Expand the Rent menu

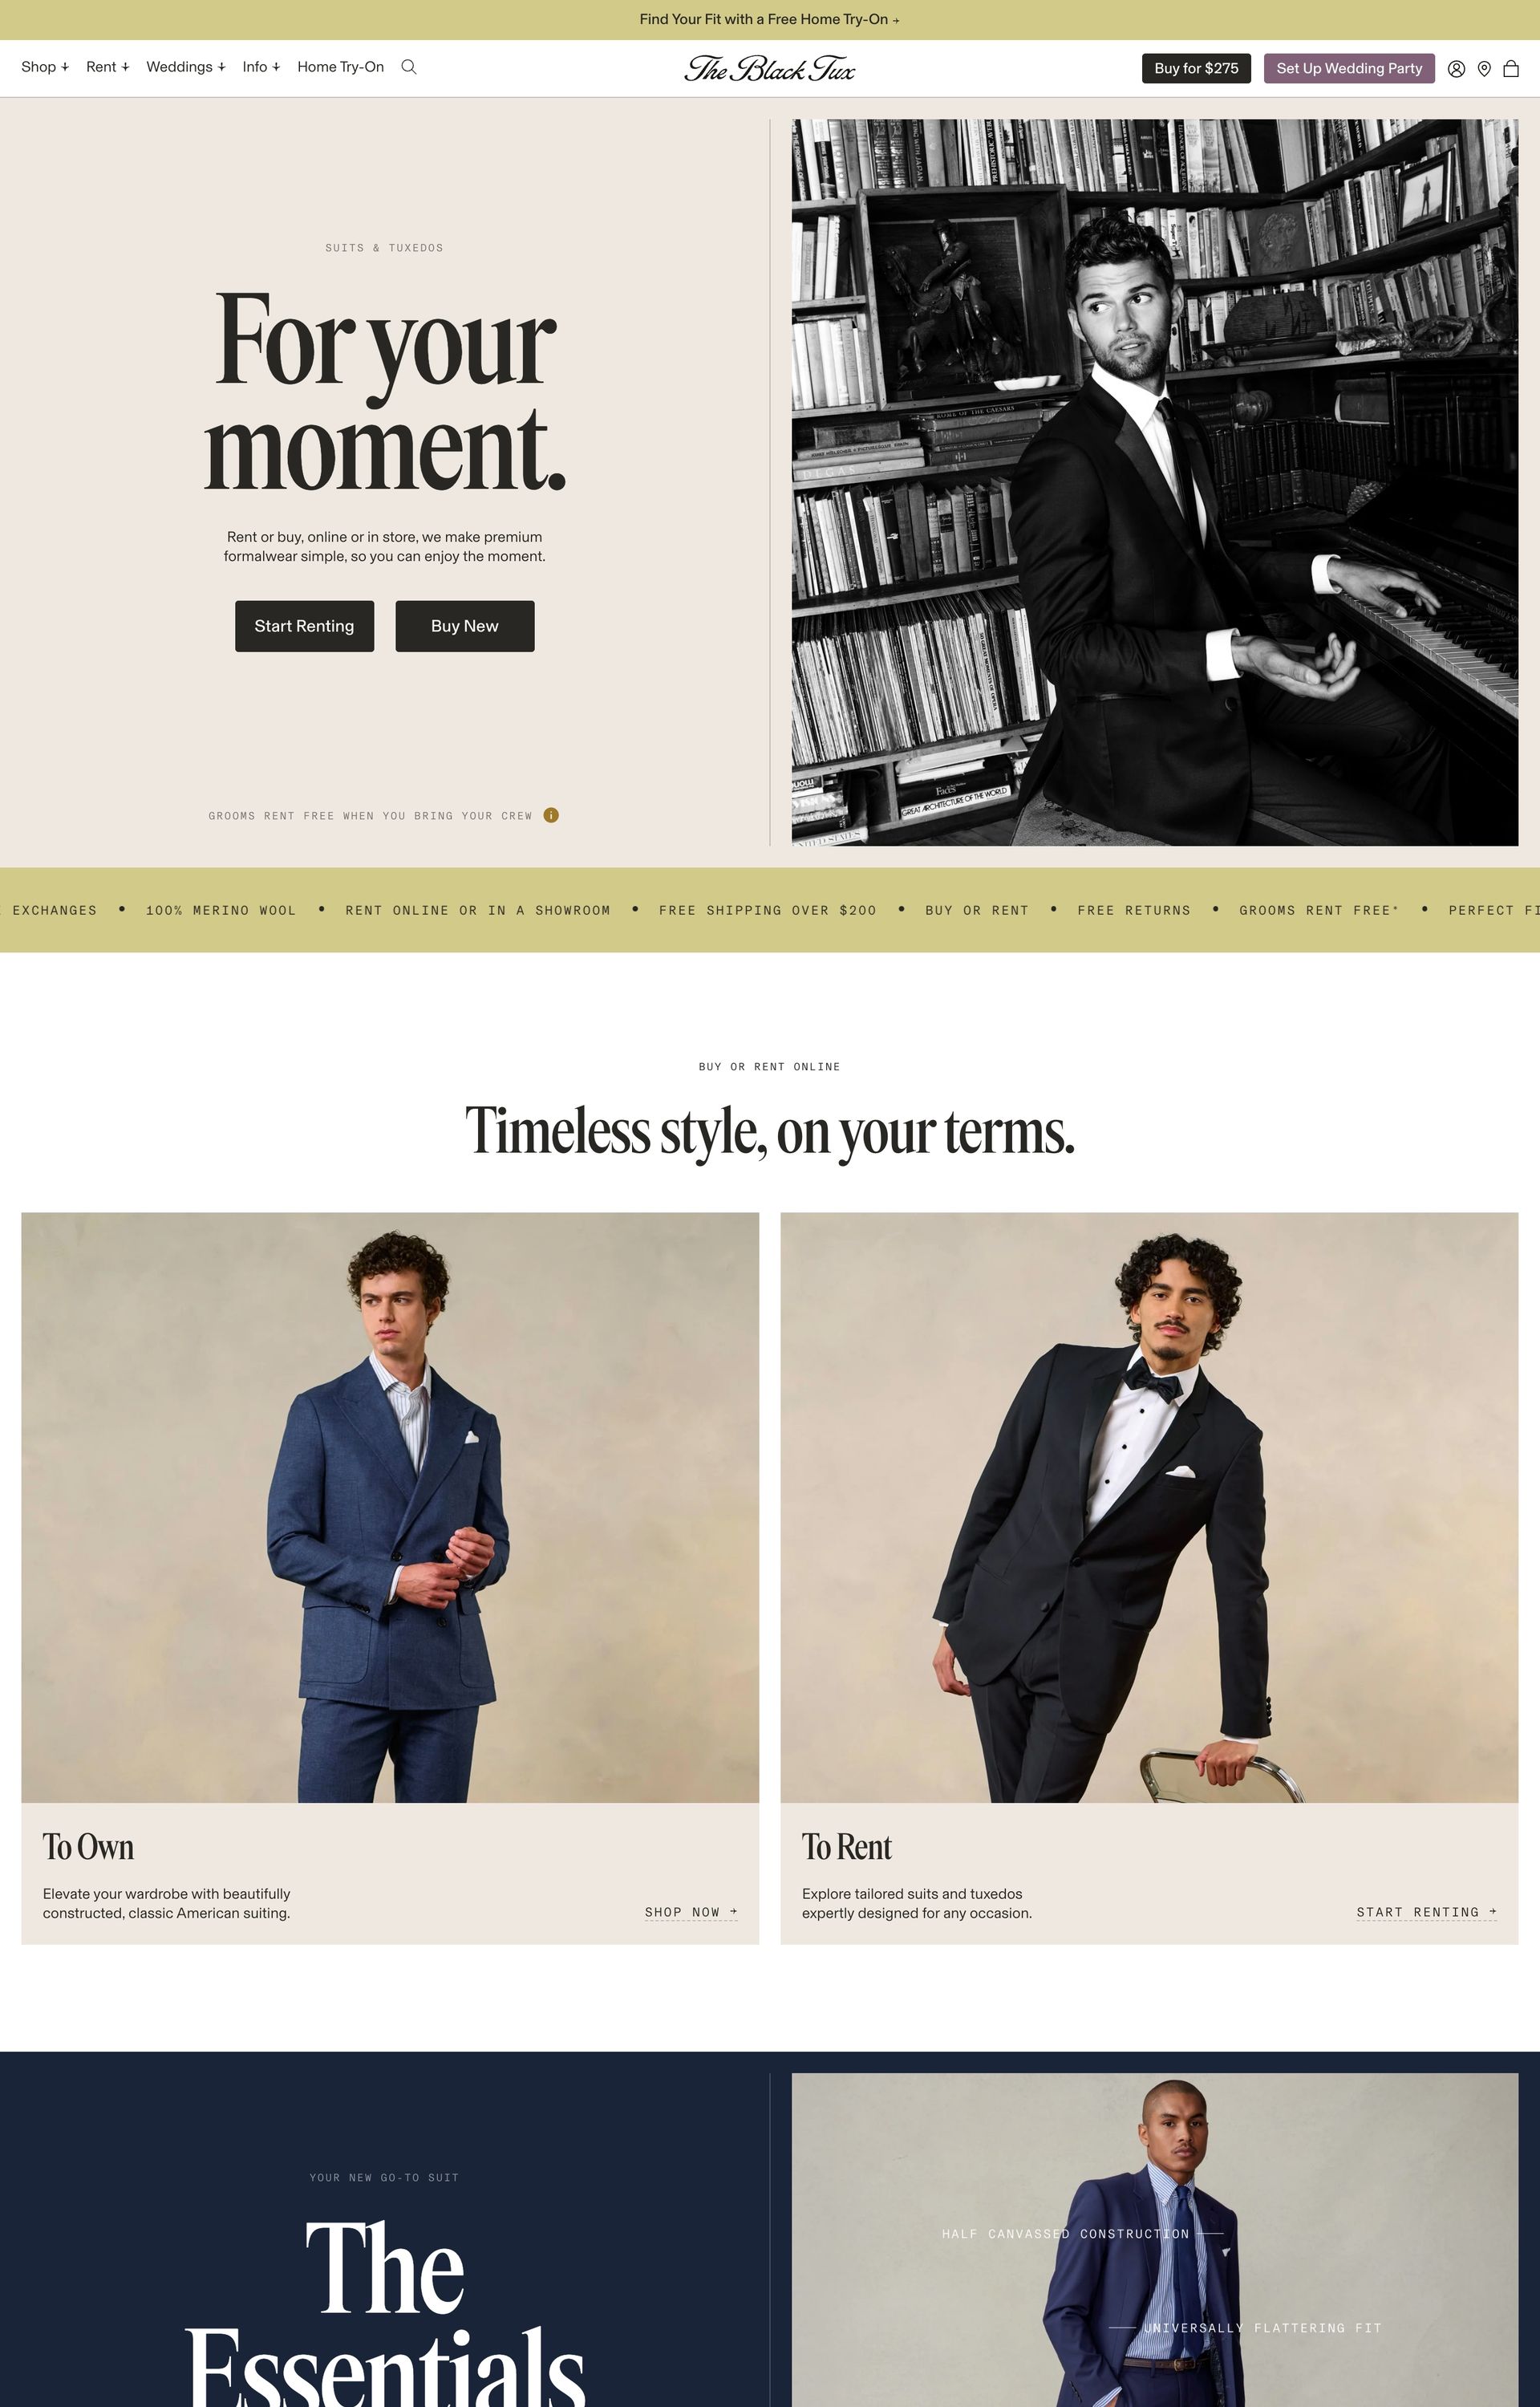pyautogui.click(x=108, y=67)
